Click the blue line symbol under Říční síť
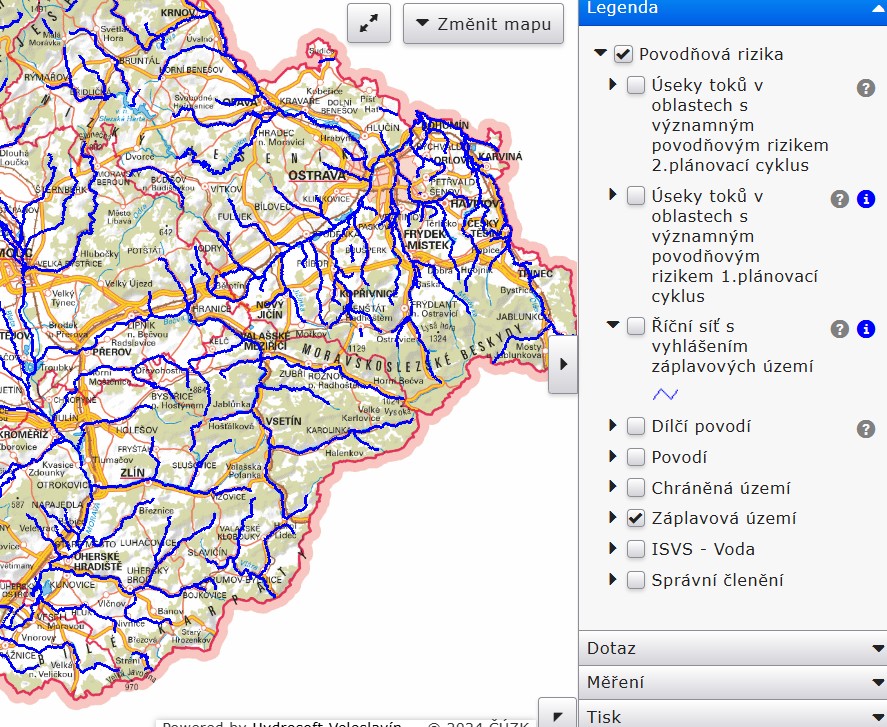Viewport: 887px width, 727px height. 666,394
